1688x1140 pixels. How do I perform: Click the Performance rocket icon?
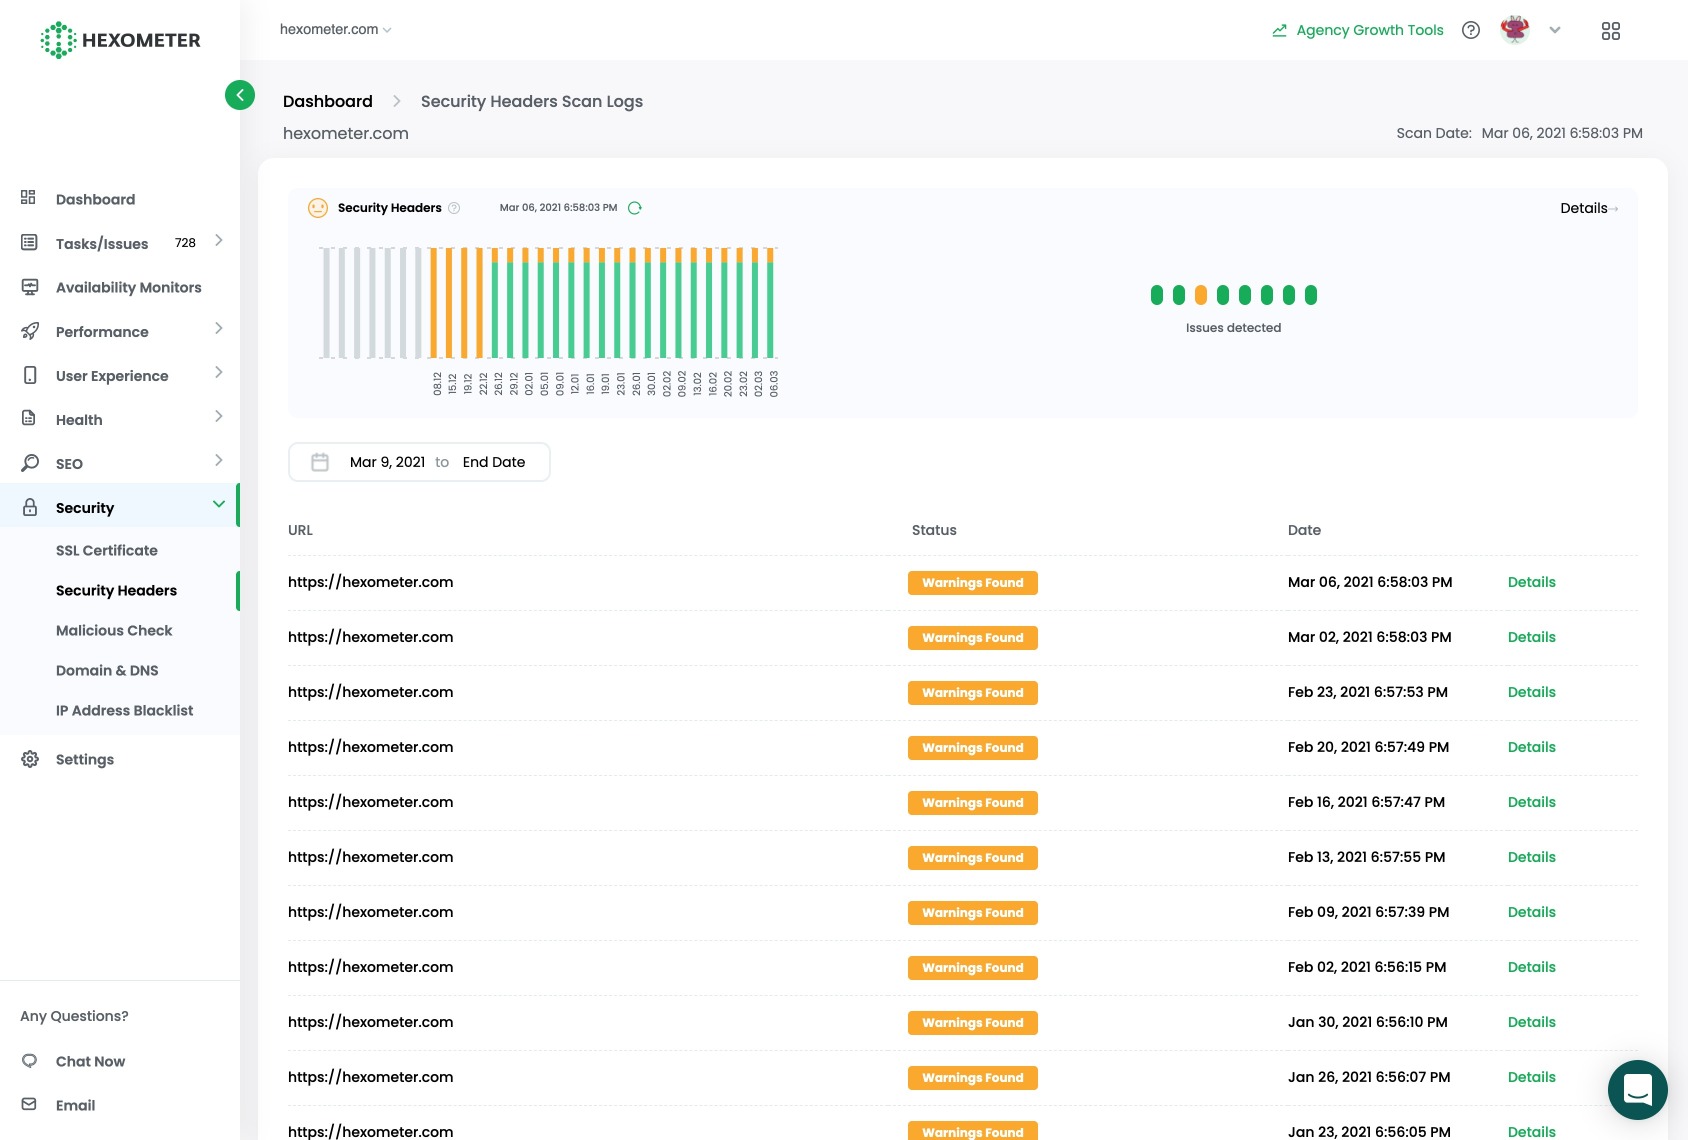point(30,331)
